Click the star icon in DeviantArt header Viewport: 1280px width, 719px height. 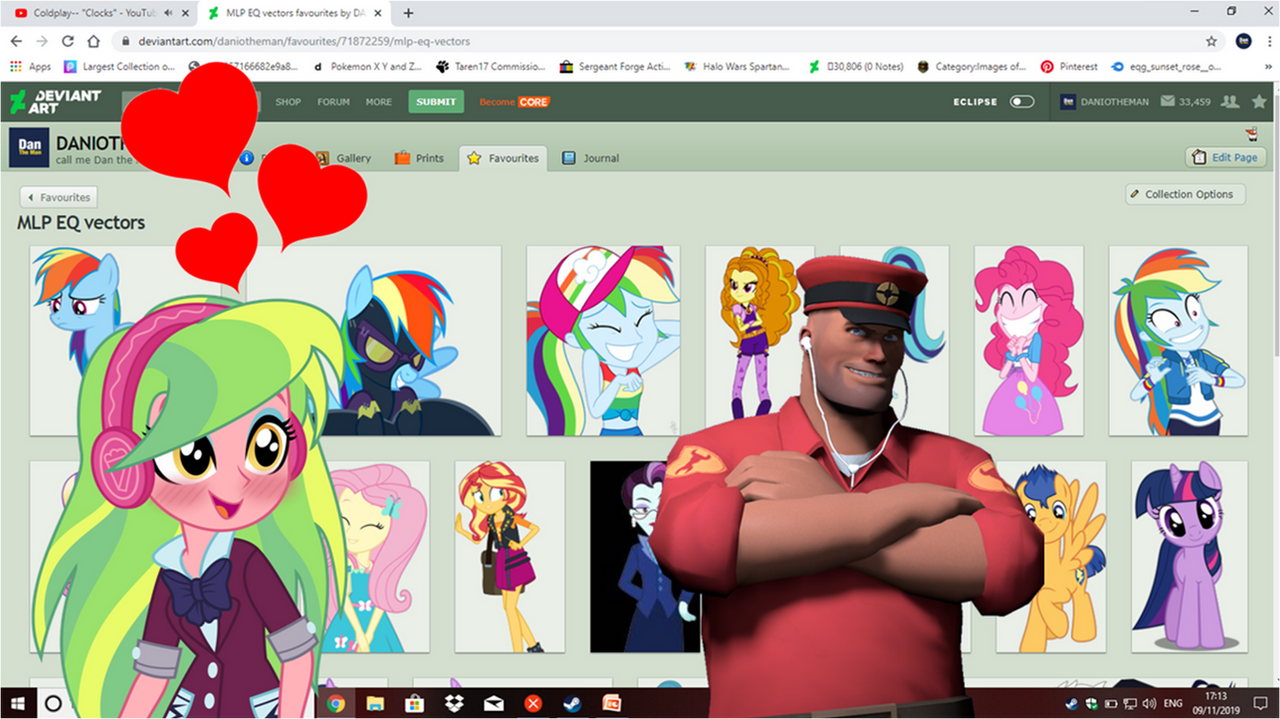tap(1259, 102)
